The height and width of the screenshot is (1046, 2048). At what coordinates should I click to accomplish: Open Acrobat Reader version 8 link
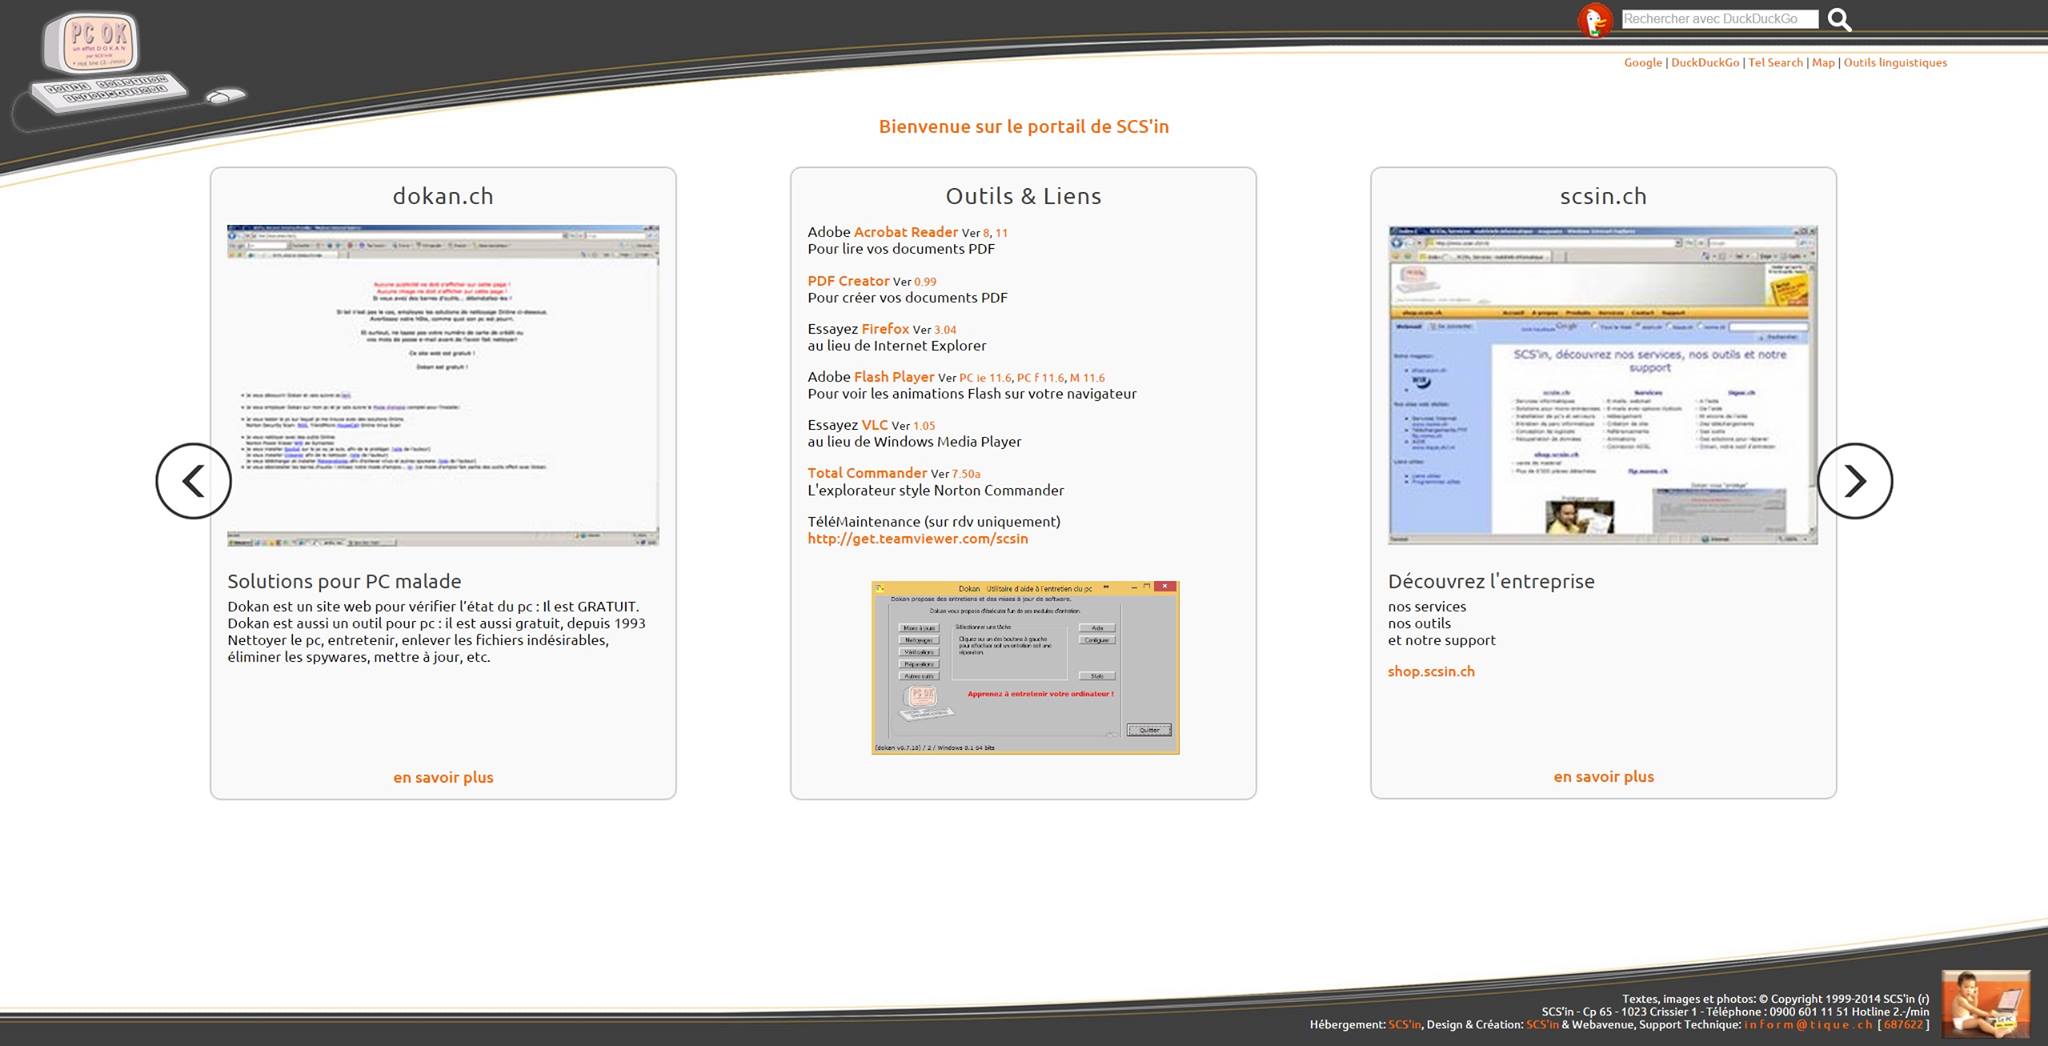click(986, 233)
